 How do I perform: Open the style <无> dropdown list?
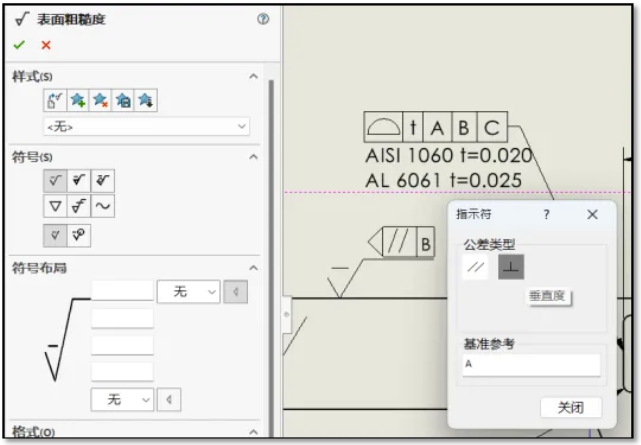coord(146,127)
